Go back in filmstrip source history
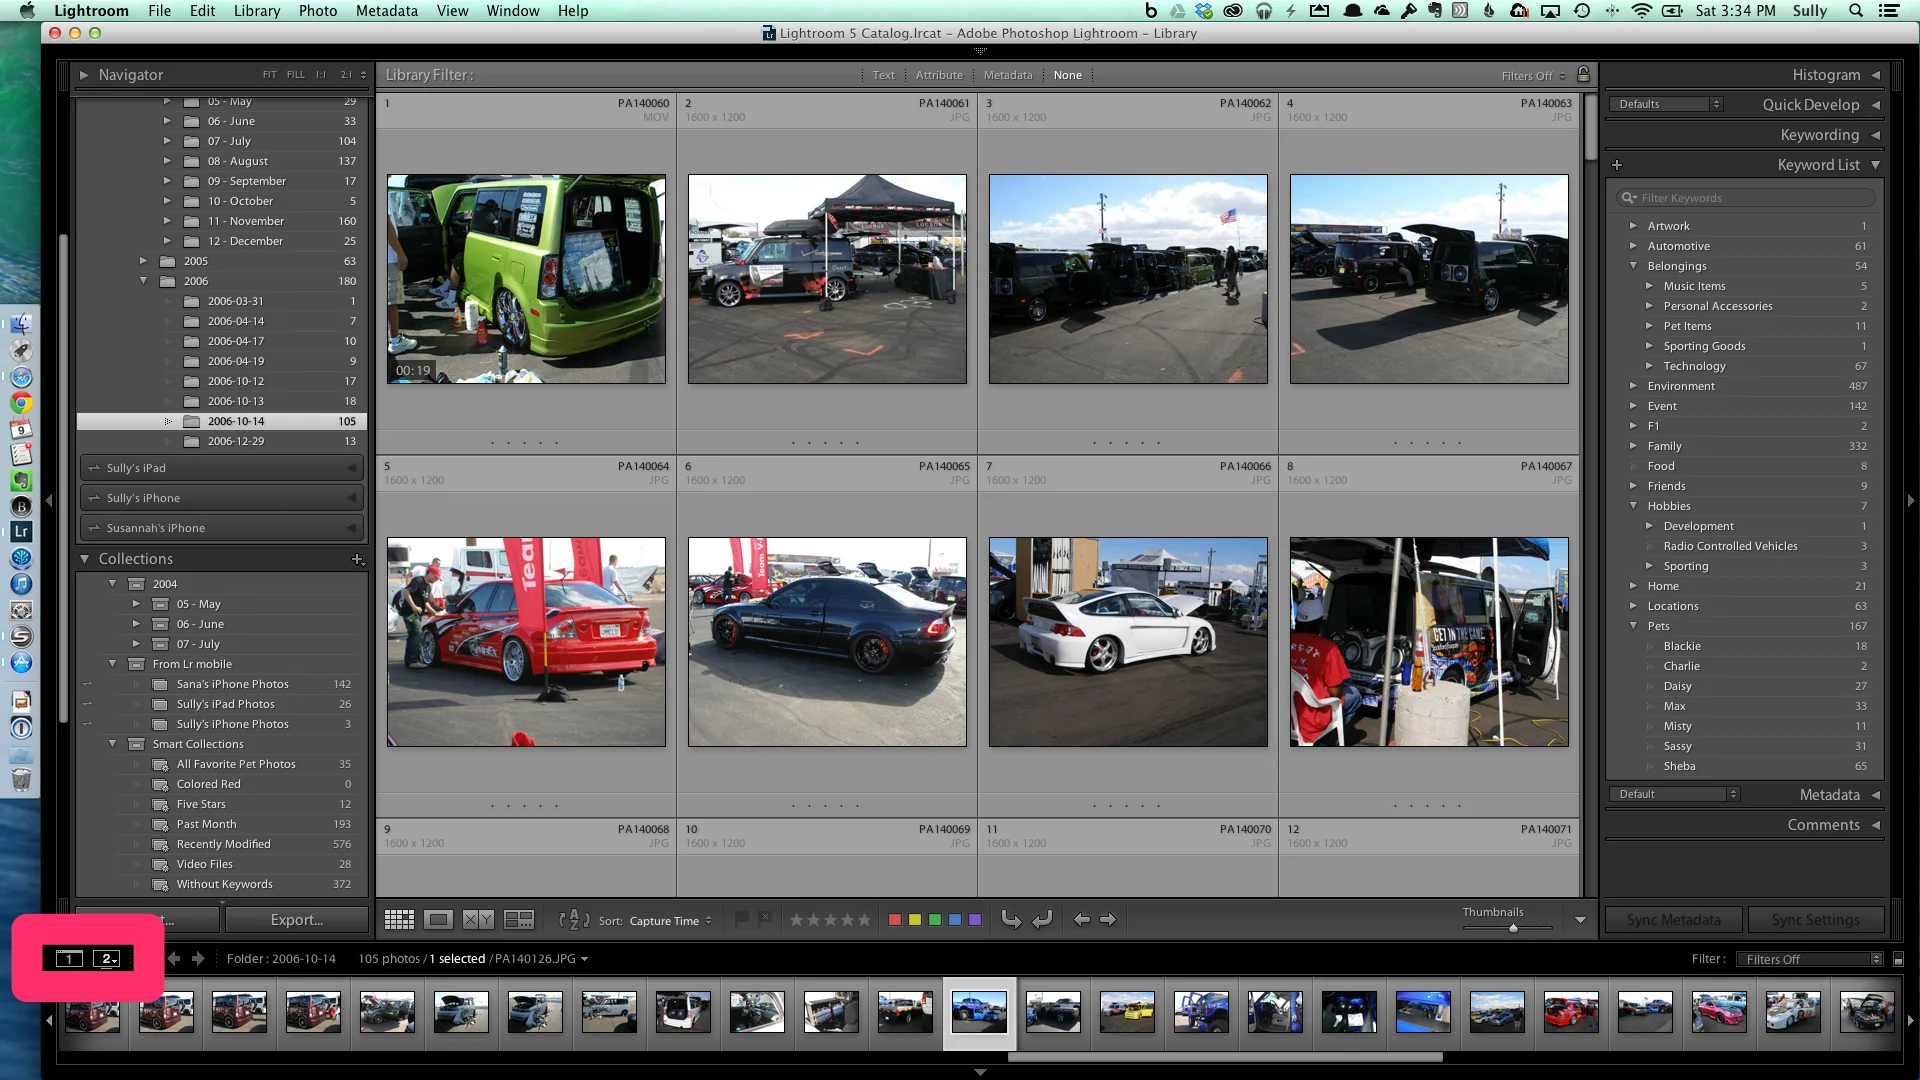 [174, 958]
